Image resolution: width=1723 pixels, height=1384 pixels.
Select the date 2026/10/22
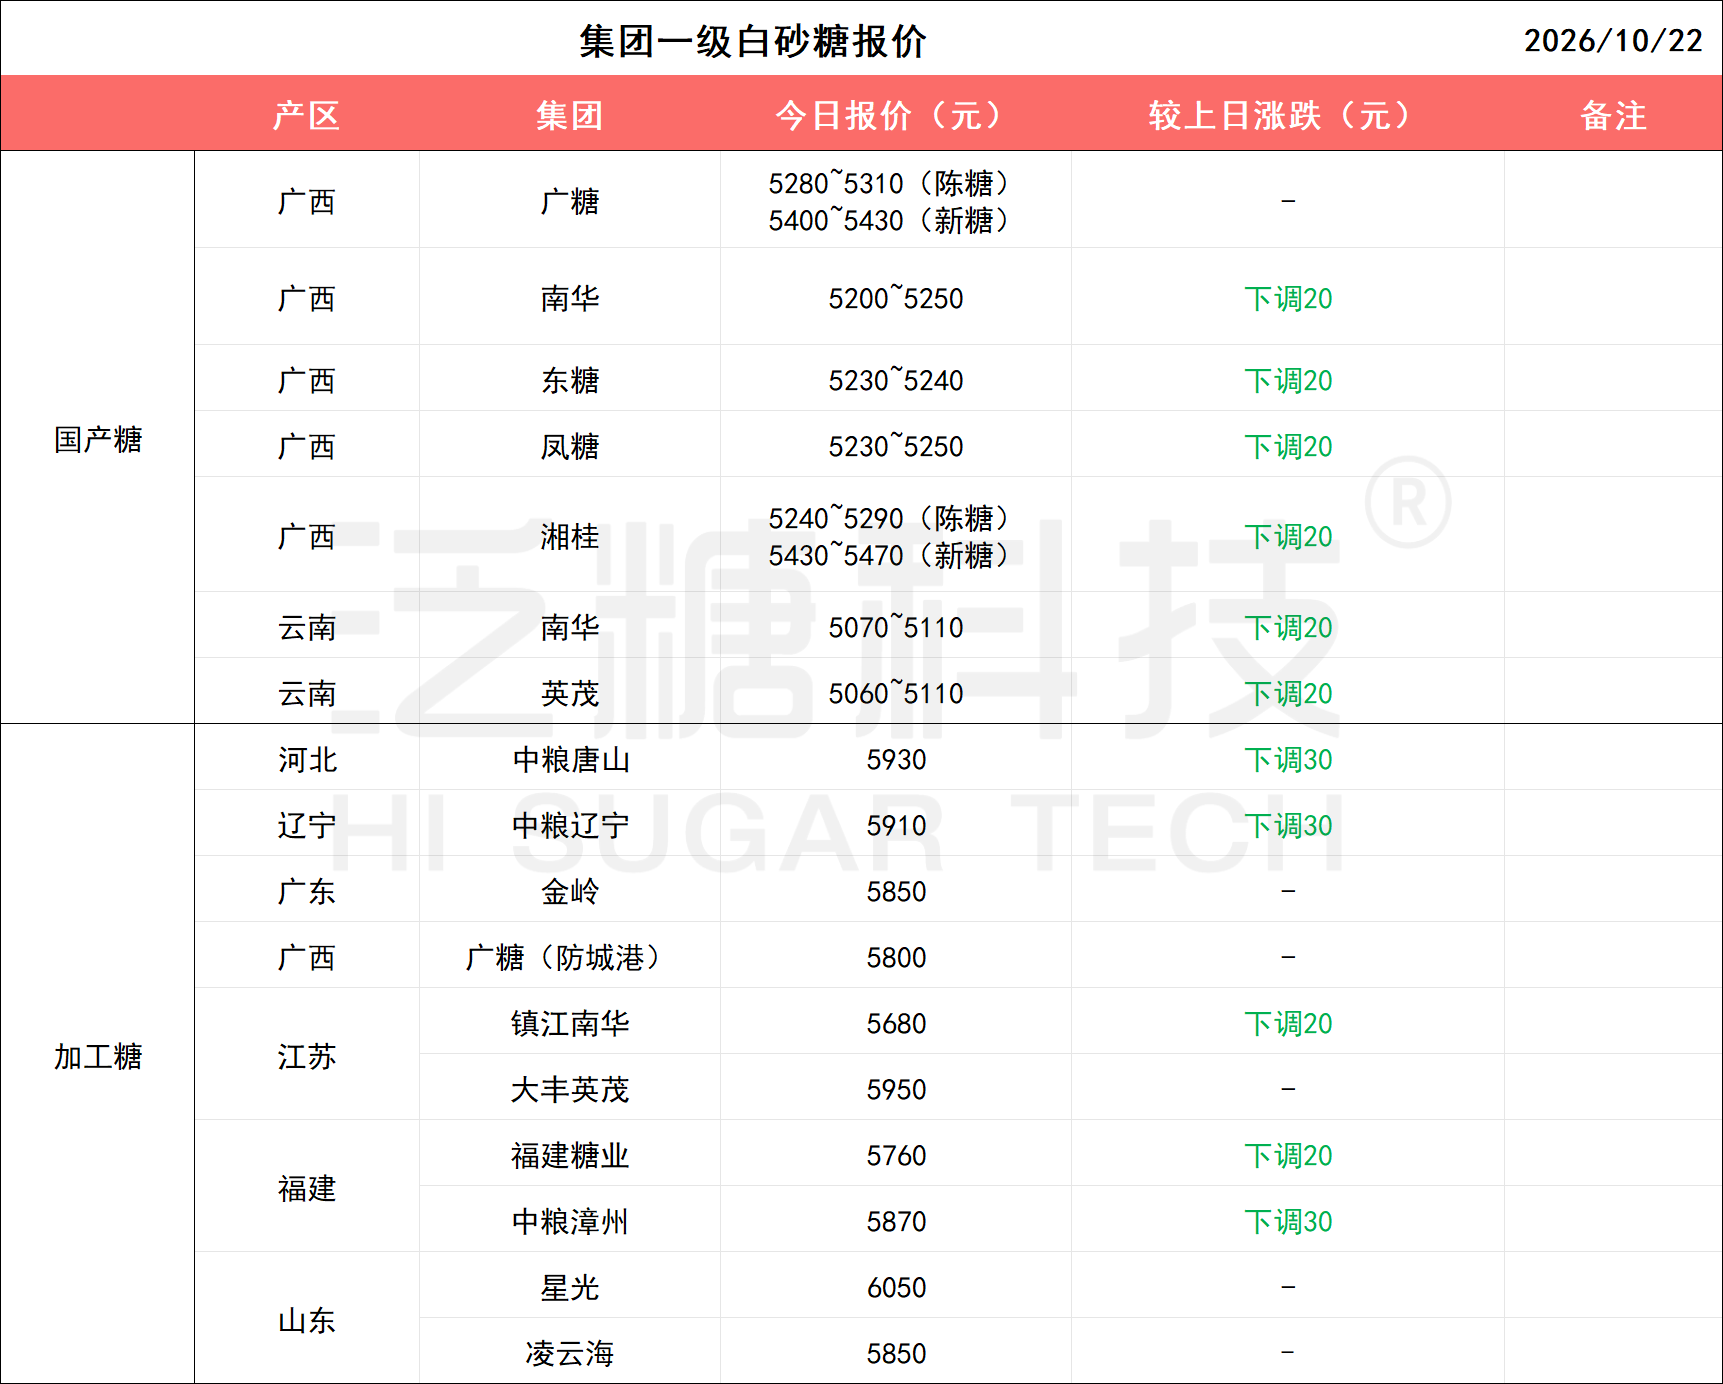click(x=1612, y=41)
